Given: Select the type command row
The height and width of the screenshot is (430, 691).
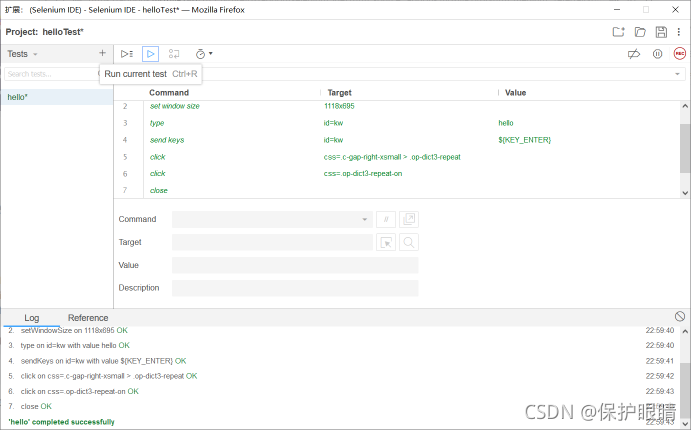Looking at the screenshot, I should click(399, 123).
